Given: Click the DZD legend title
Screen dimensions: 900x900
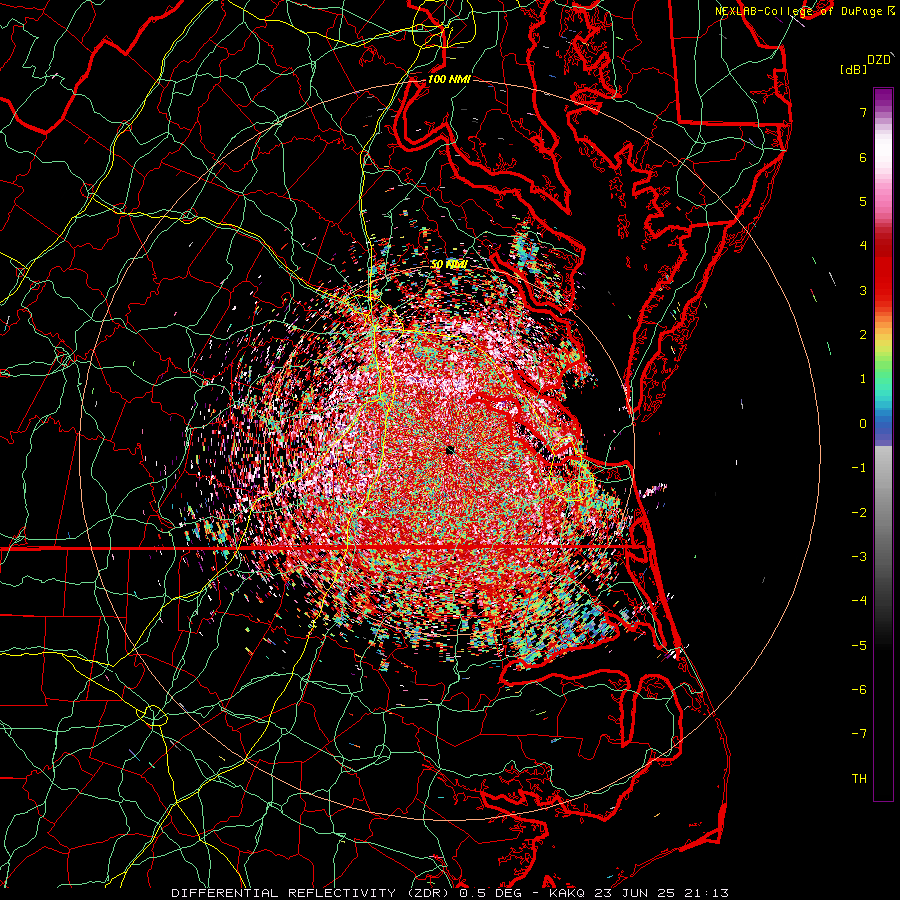Looking at the screenshot, I should pyautogui.click(x=879, y=60).
